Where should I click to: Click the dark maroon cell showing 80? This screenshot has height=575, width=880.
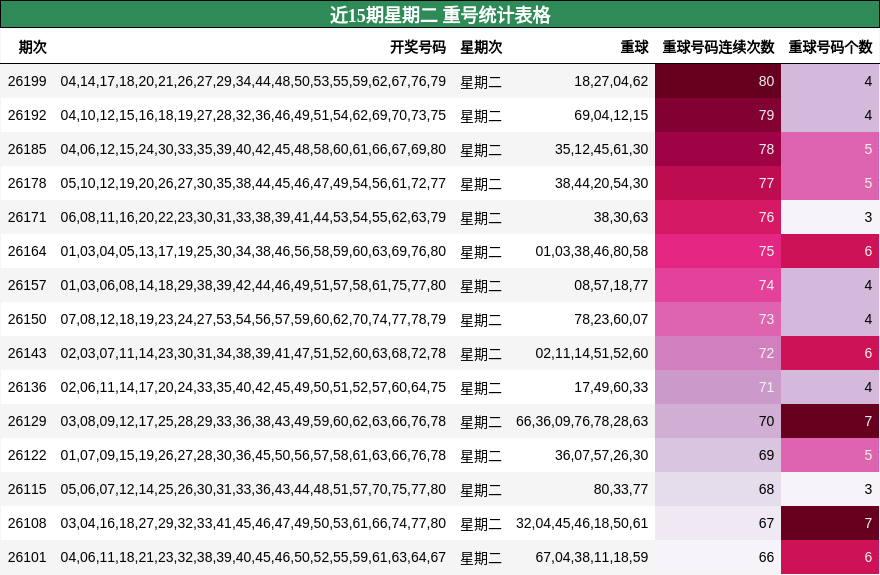pyautogui.click(x=718, y=81)
